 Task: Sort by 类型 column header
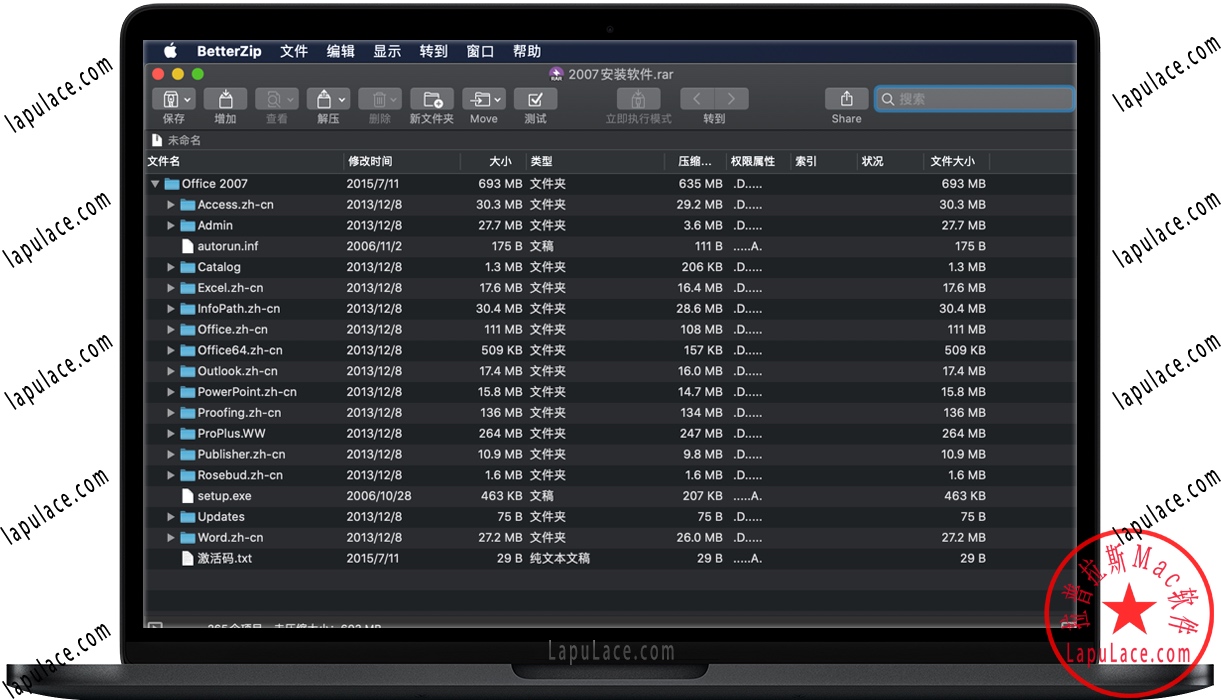595,161
